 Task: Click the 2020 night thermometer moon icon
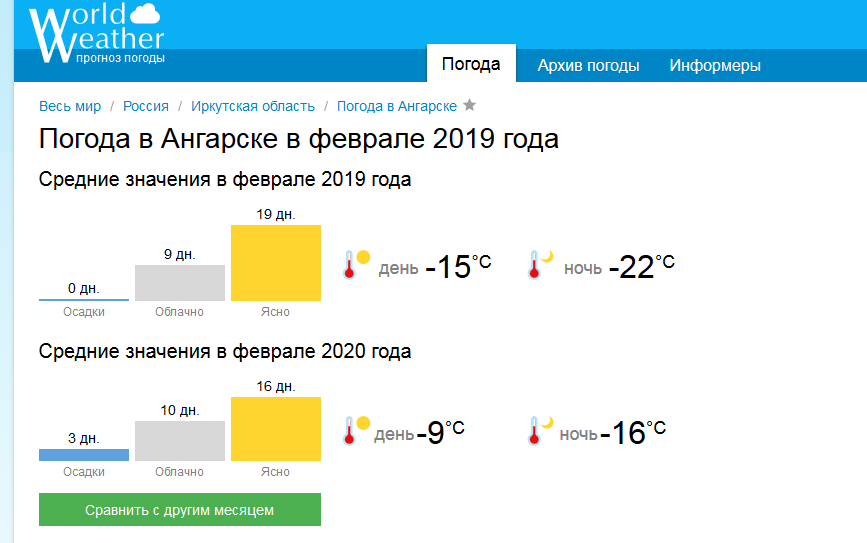[x=541, y=430]
